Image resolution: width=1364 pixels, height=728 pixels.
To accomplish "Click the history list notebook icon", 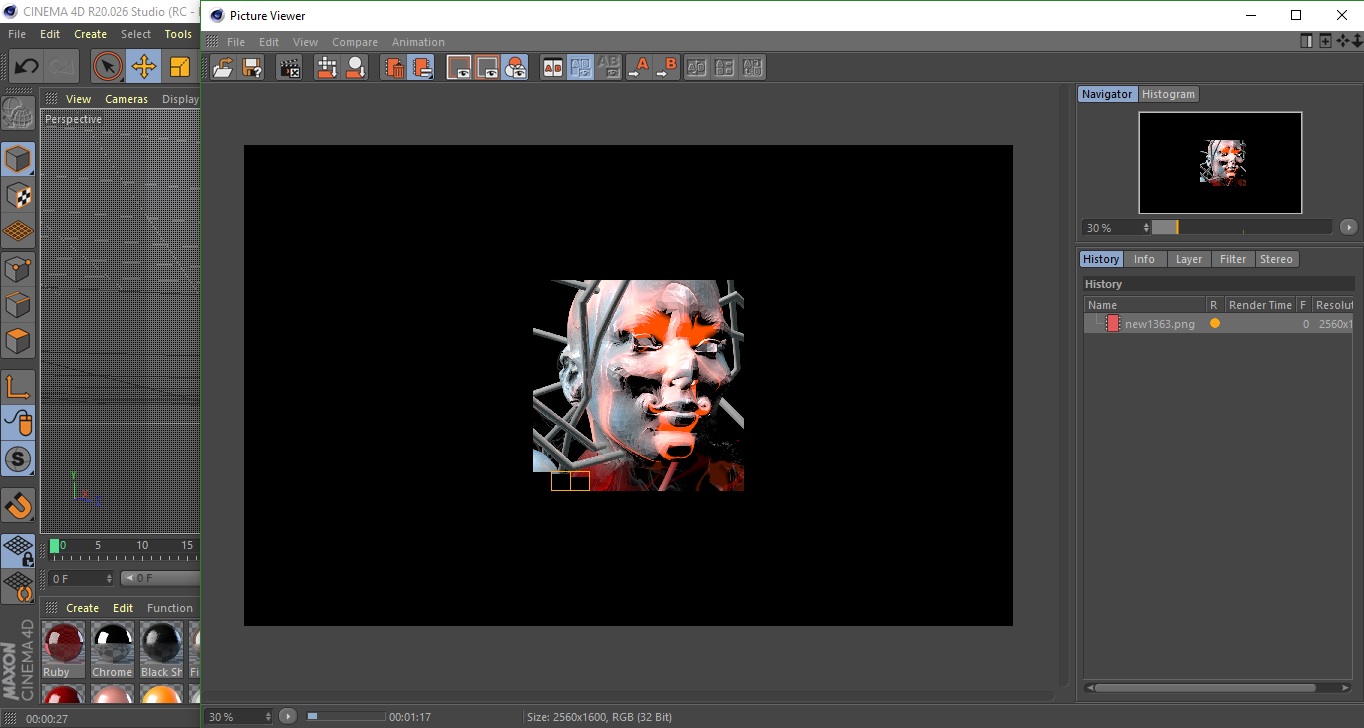I will (421, 67).
